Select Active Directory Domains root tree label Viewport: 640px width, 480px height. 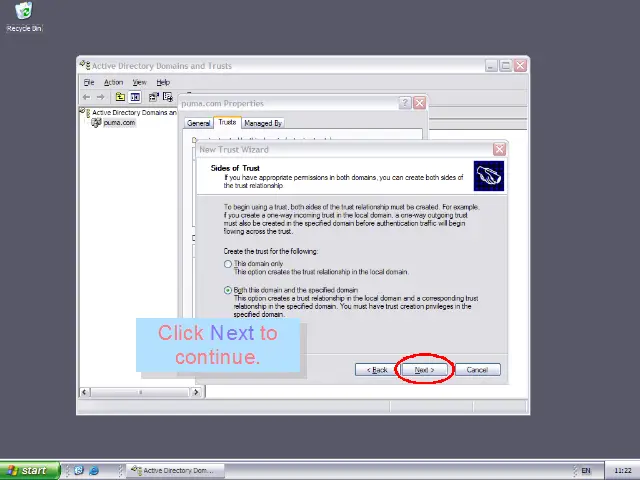[134, 112]
